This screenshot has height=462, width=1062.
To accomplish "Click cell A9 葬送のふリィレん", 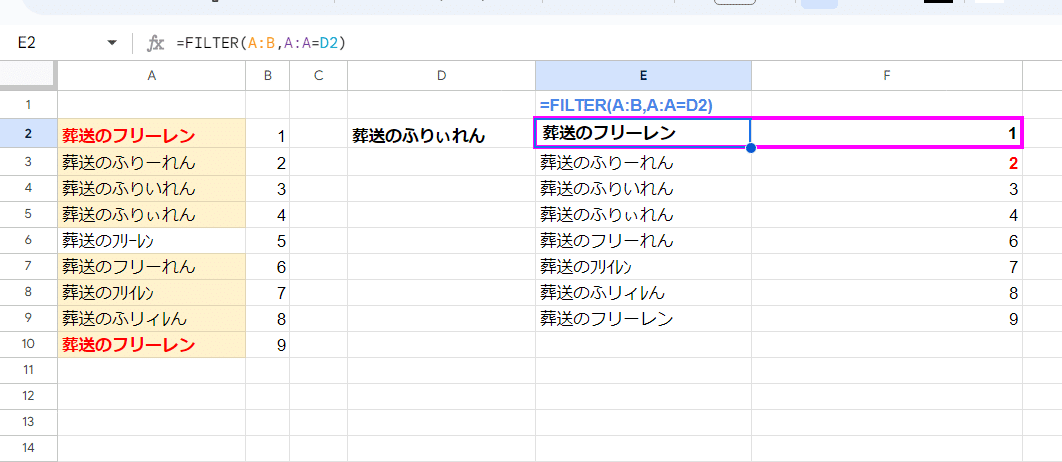I will coord(152,318).
